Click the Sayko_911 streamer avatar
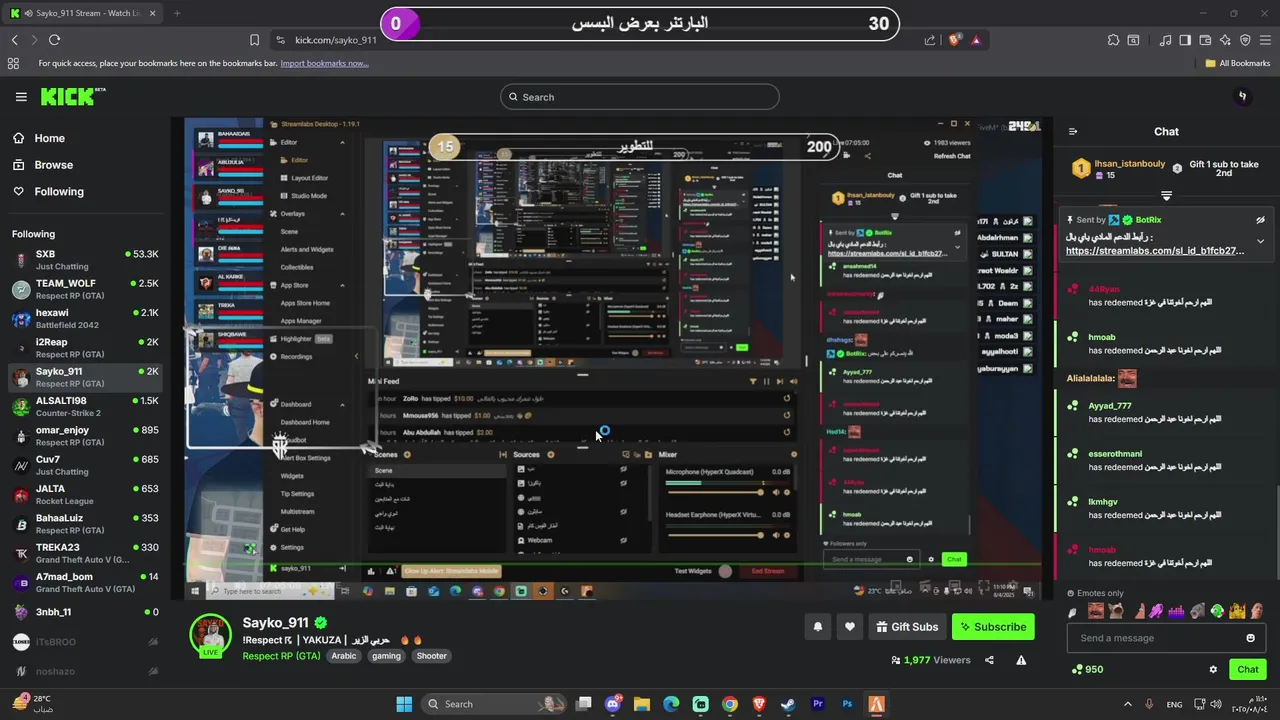Image resolution: width=1280 pixels, height=720 pixels. pos(211,635)
